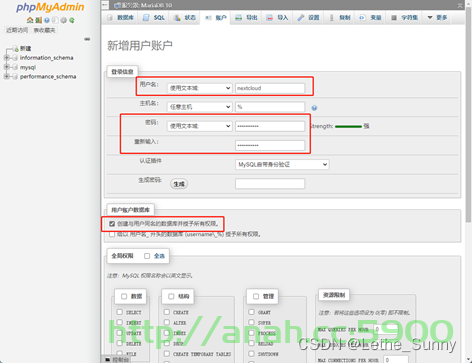Click the page settings icon at top right
Image resolution: width=472 pixels, height=363 pixels.
460,5
